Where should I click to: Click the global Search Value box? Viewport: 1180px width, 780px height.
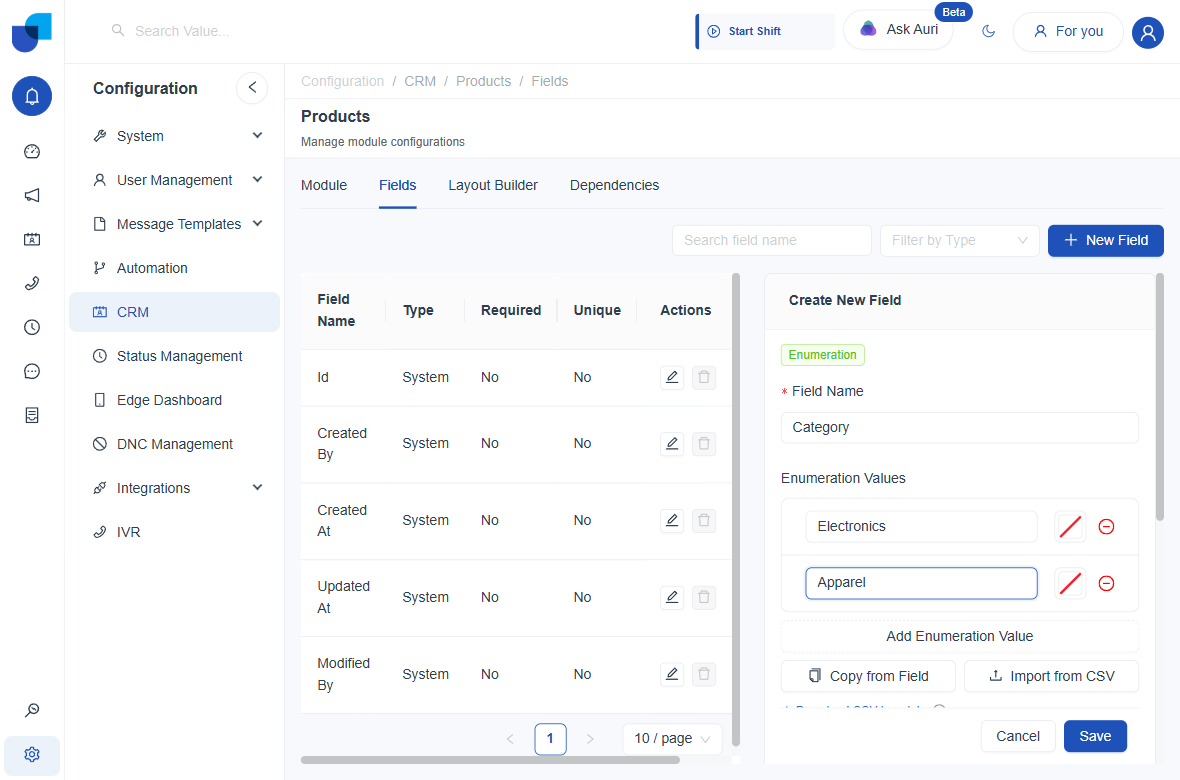182,31
